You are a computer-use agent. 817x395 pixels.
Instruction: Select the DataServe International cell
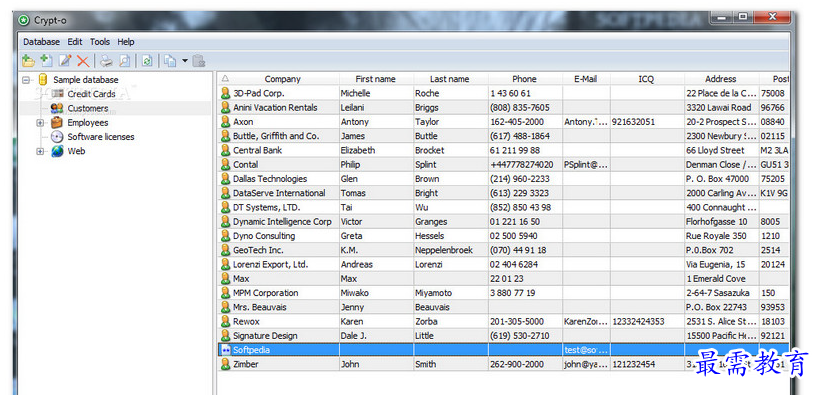pos(279,193)
